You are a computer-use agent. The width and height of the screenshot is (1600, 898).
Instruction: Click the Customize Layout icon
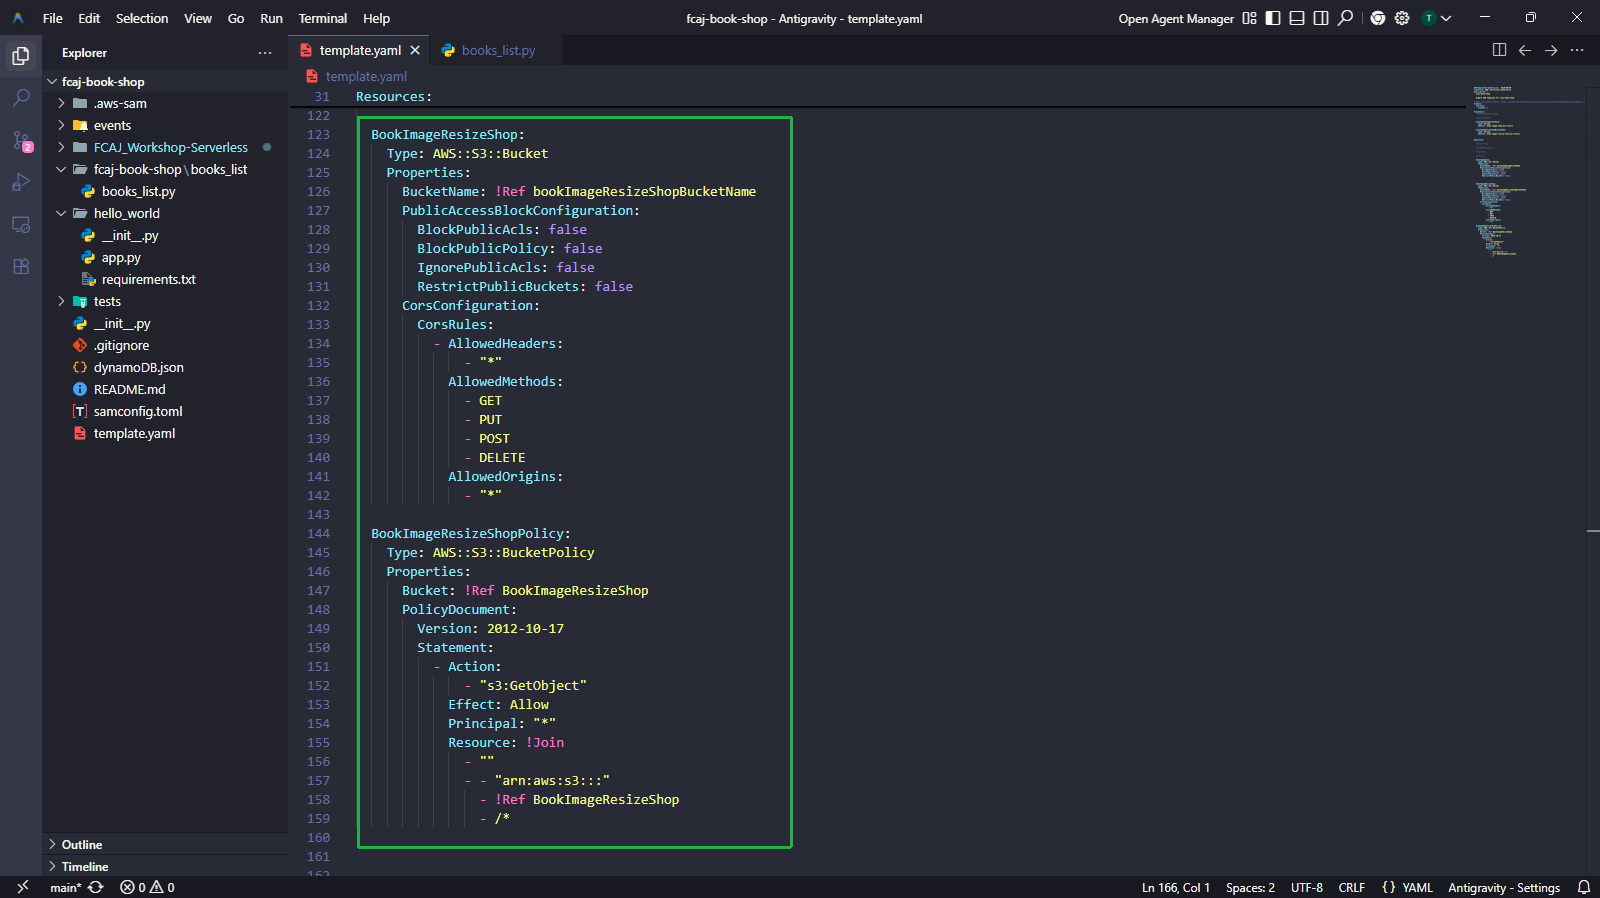coord(1249,18)
